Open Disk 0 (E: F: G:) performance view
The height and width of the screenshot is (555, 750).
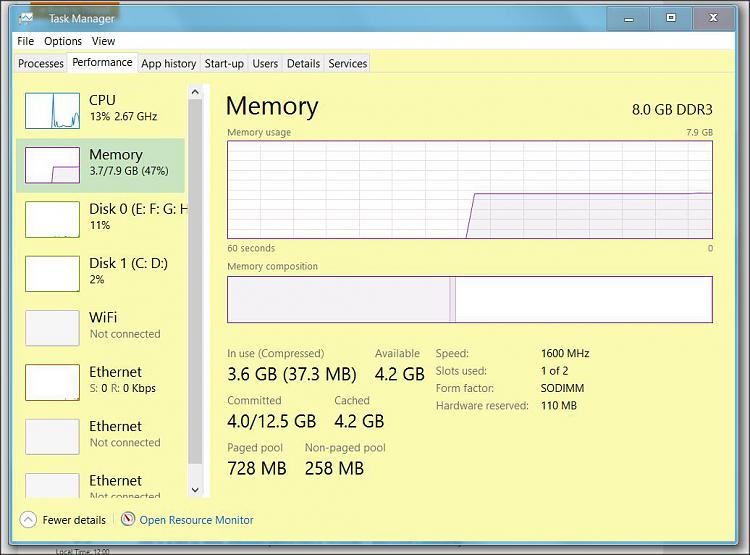[x=100, y=220]
